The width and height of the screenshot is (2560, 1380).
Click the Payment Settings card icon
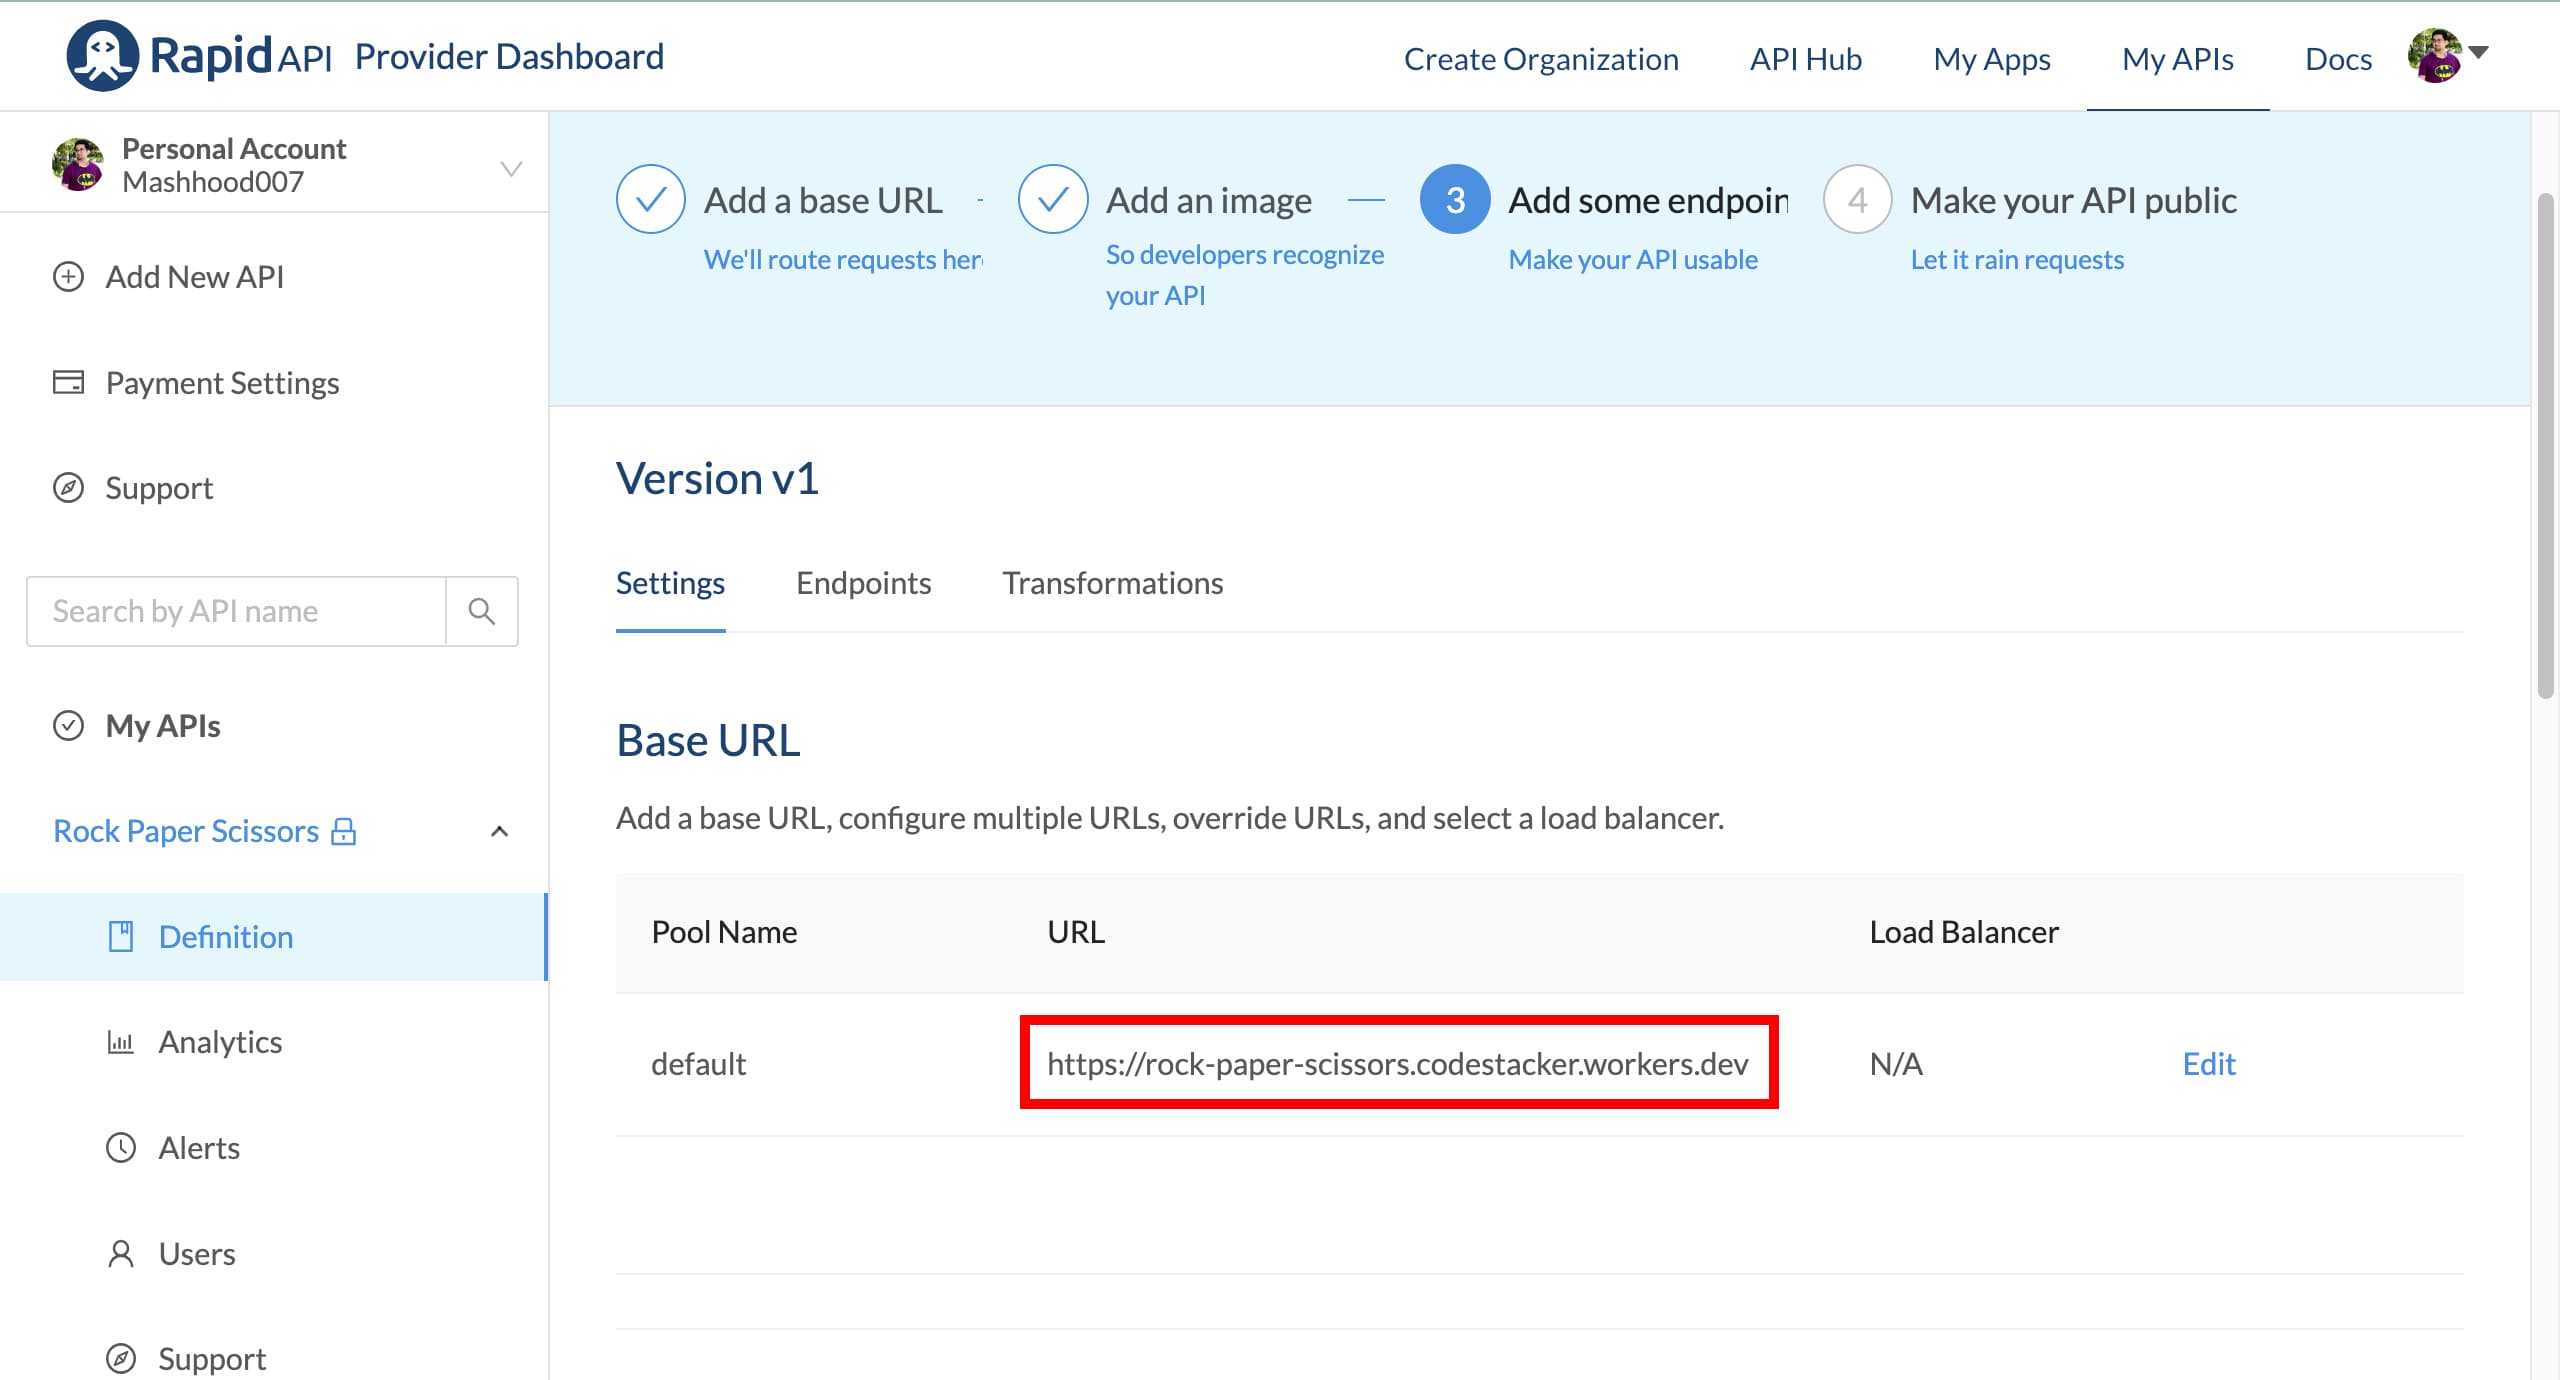click(x=68, y=382)
